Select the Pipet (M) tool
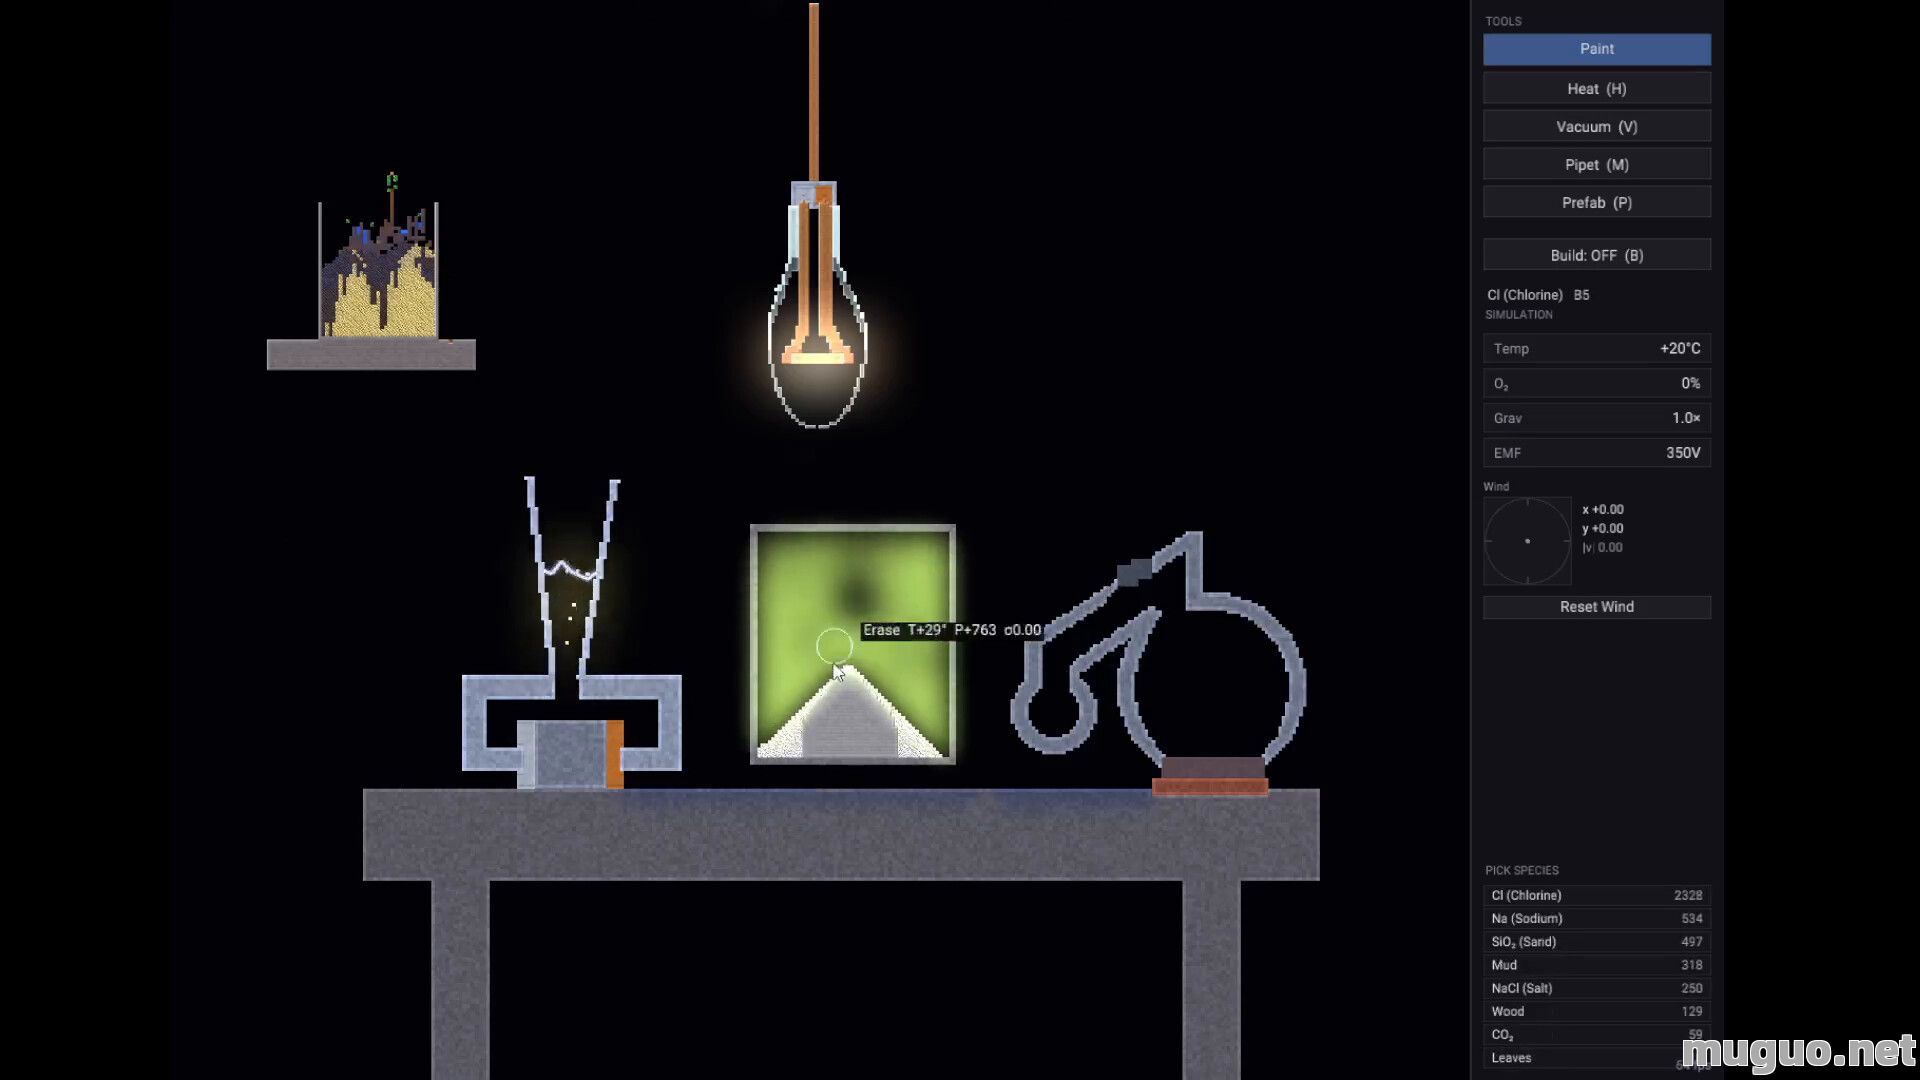Viewport: 1920px width, 1080px height. 1596,164
